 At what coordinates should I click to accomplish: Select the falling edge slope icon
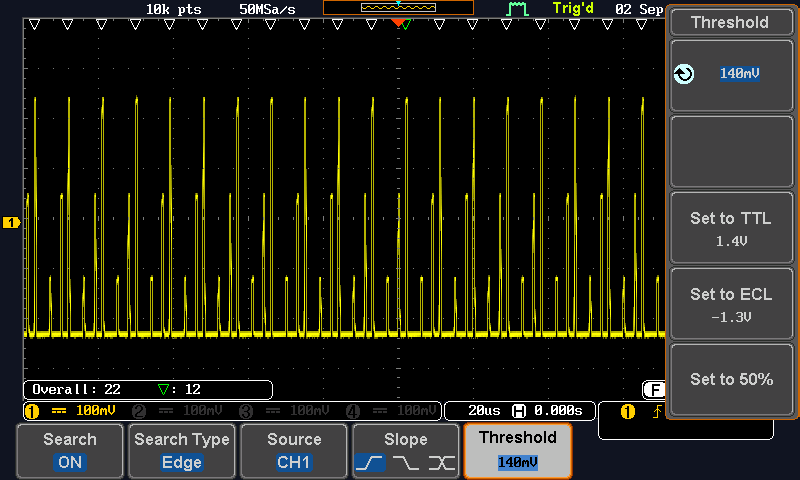406,463
